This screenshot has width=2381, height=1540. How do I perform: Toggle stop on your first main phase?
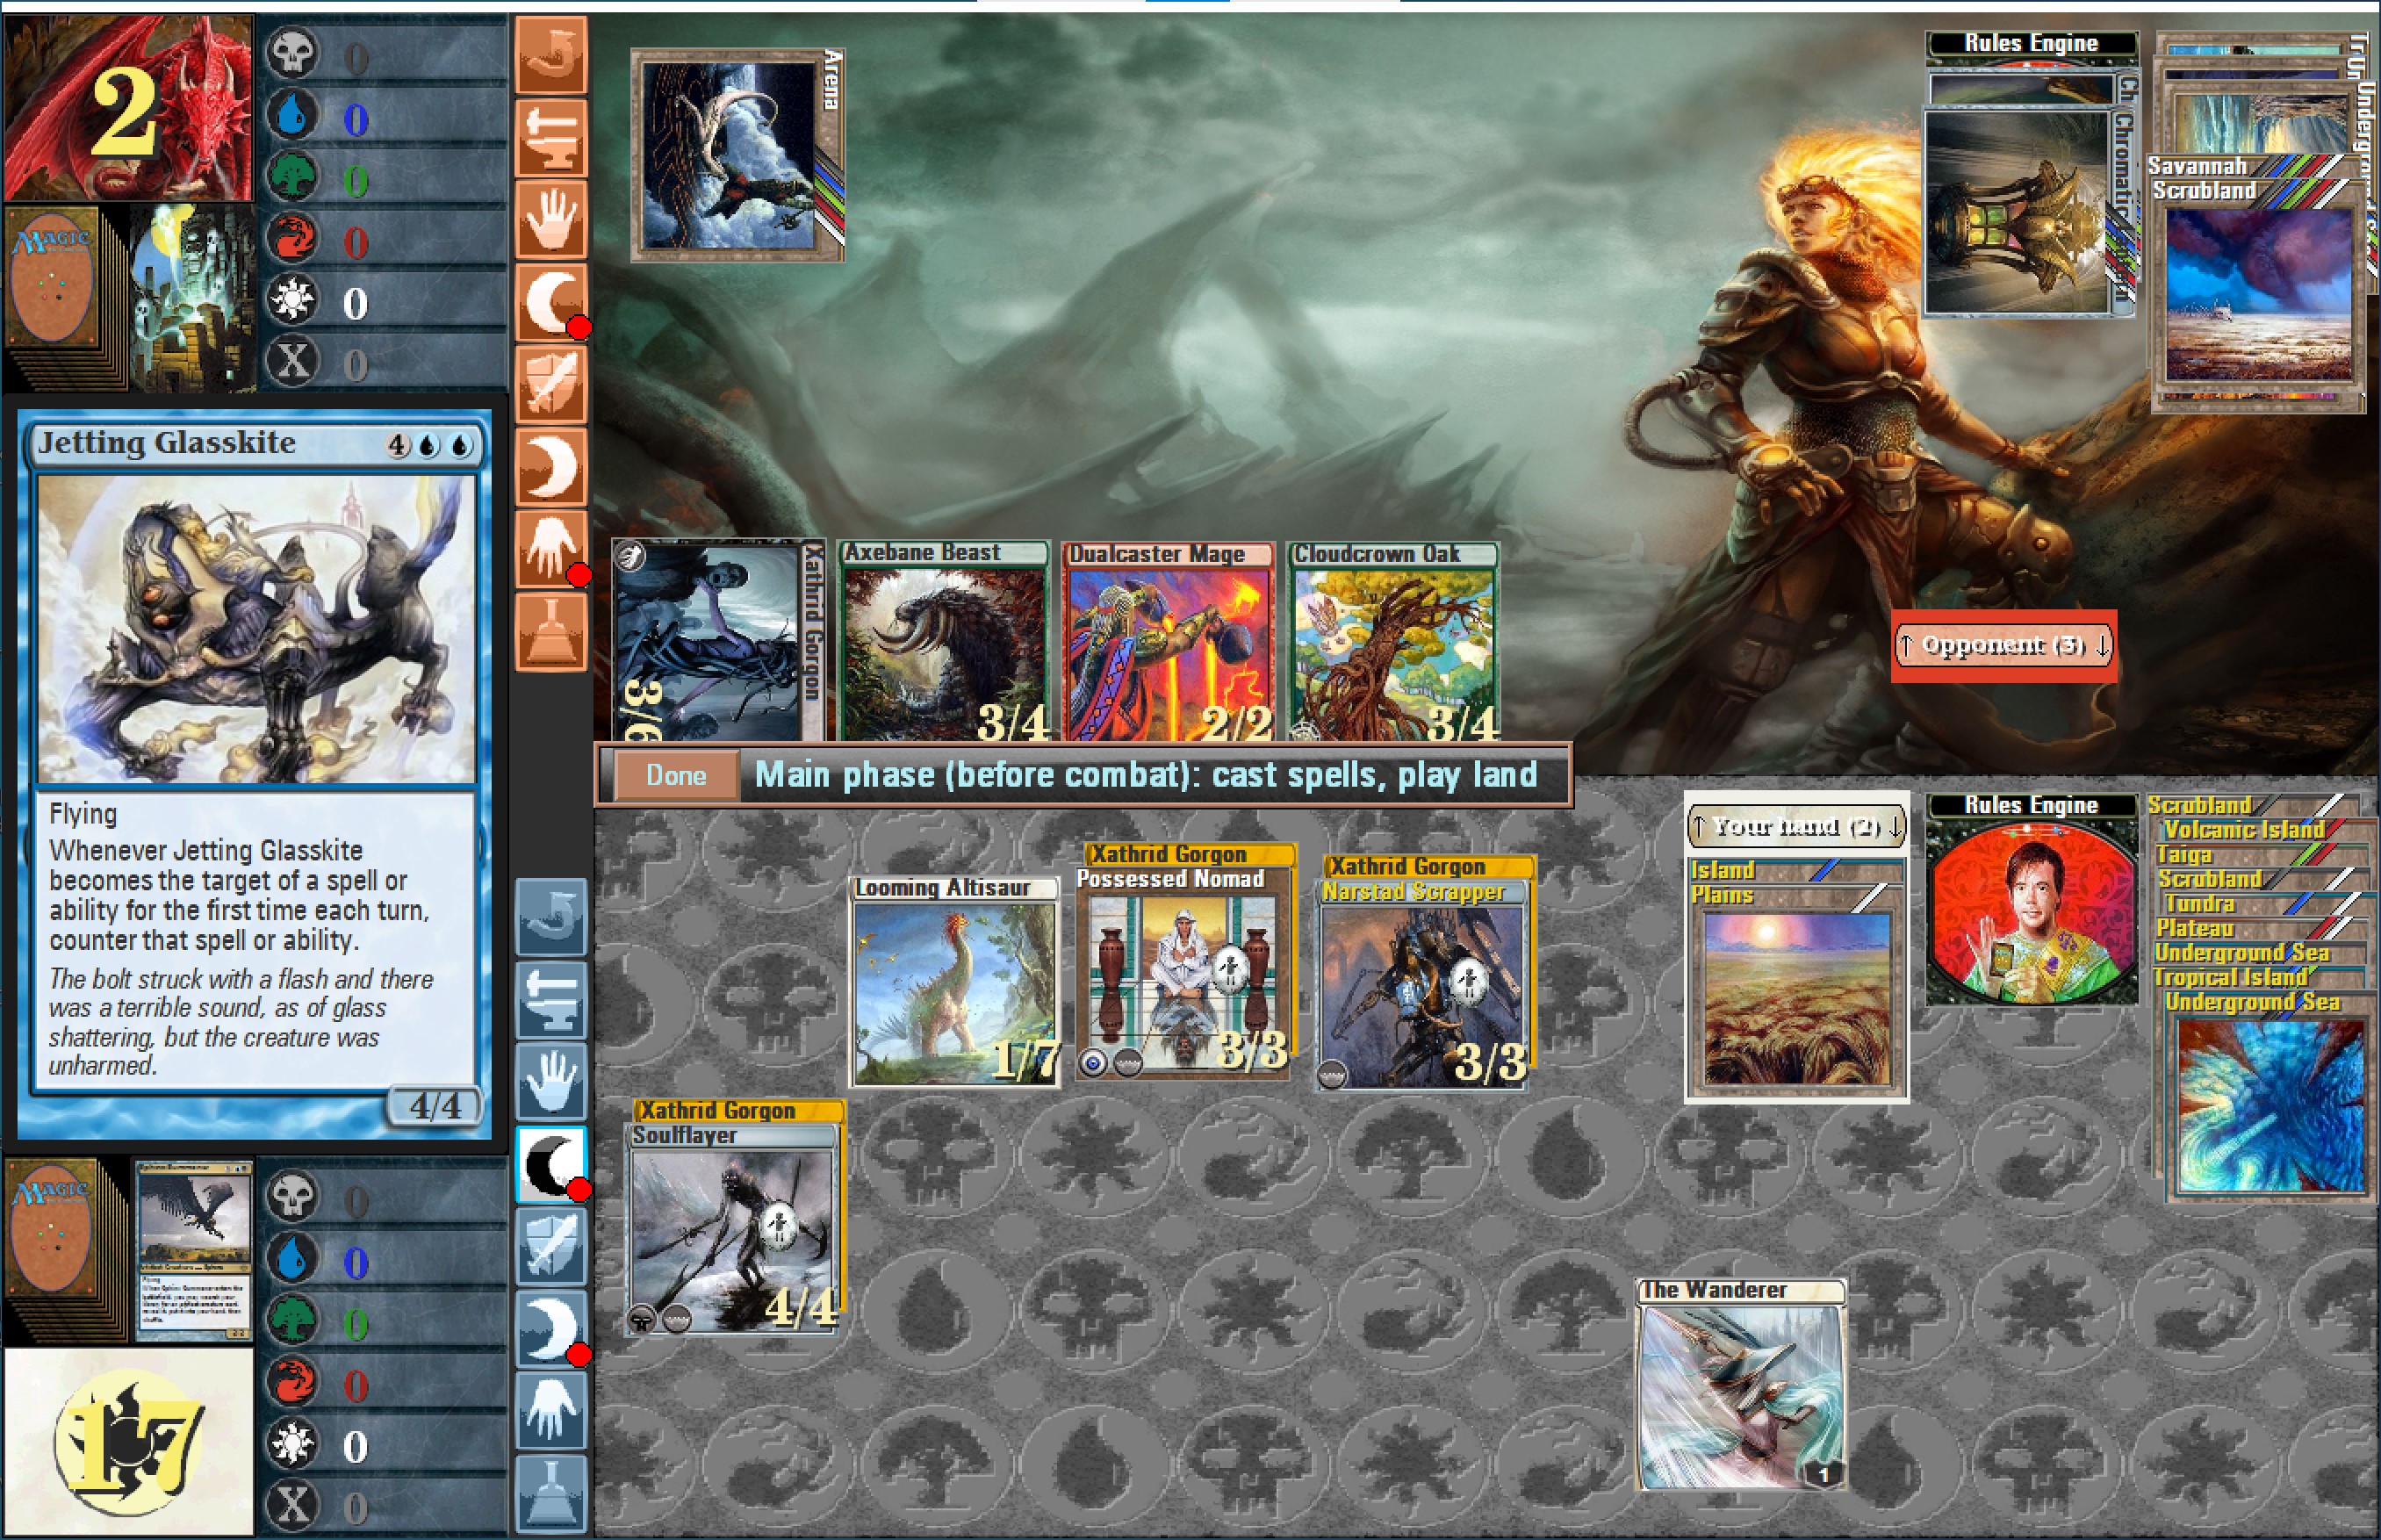[x=551, y=1165]
